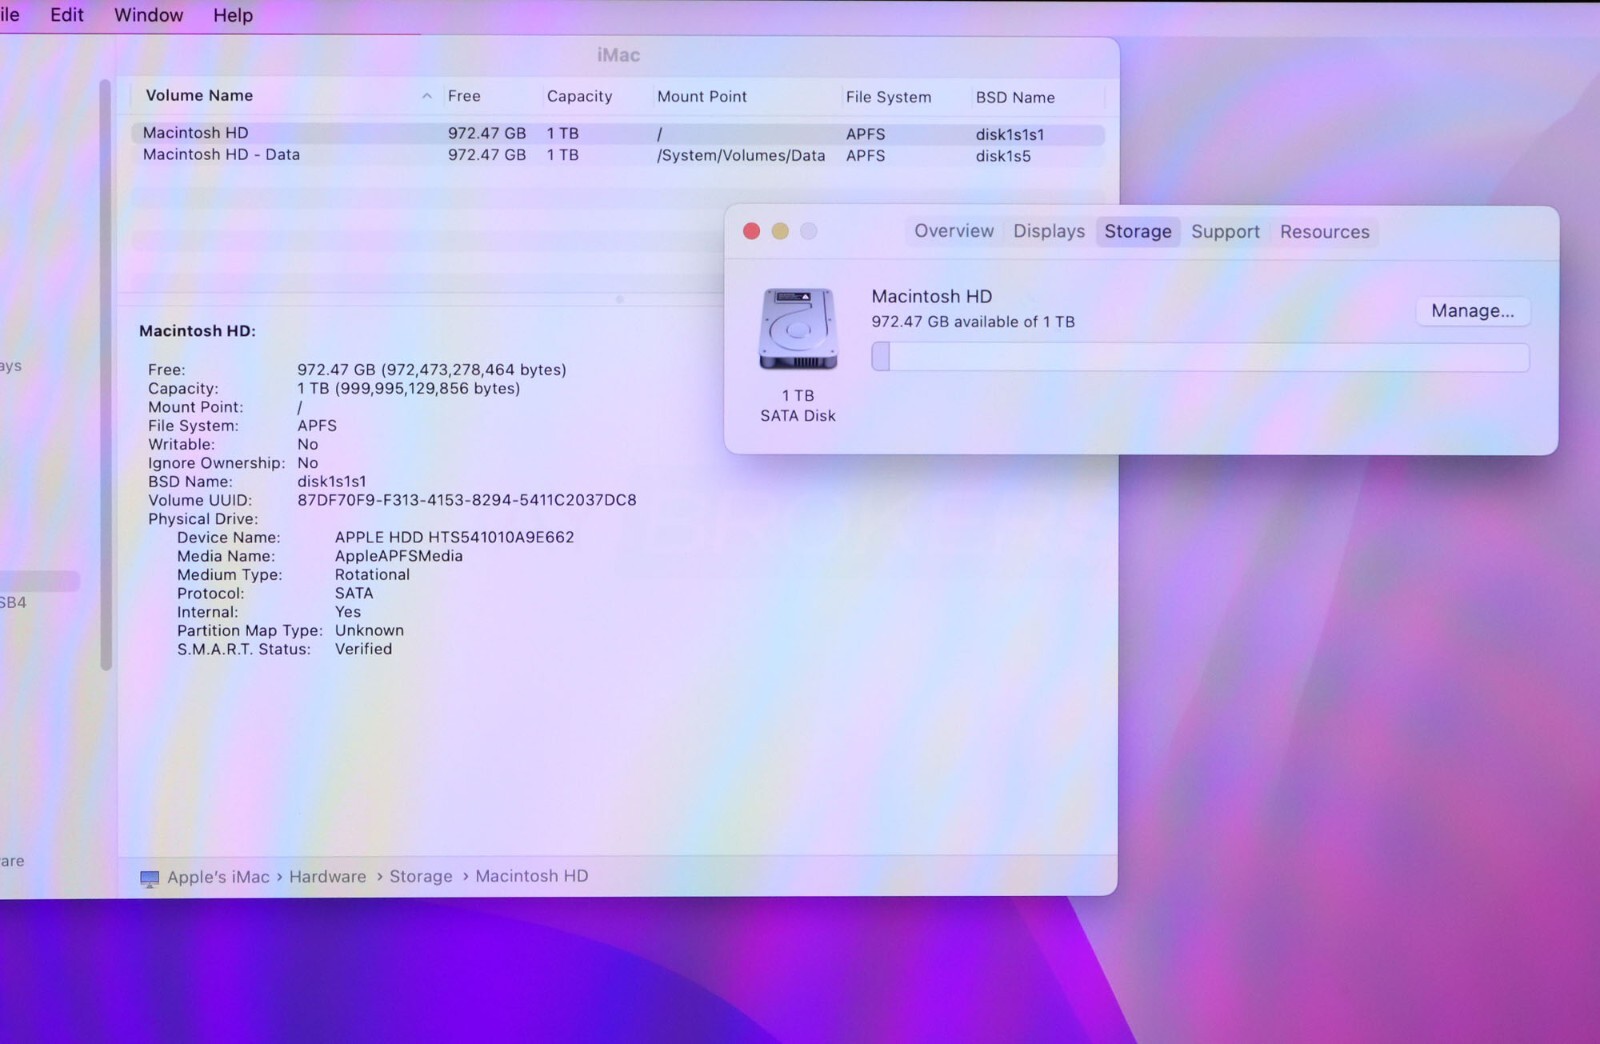Click the disk1s1s1 BSD name cell
The image size is (1600, 1044).
1010,134
